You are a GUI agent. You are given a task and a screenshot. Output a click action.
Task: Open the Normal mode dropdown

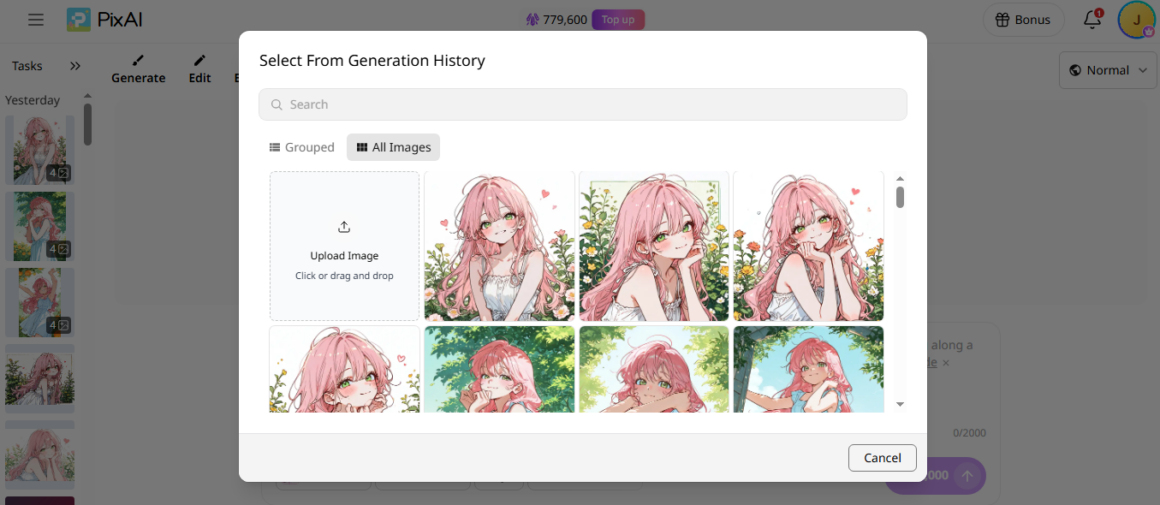[1107, 70]
